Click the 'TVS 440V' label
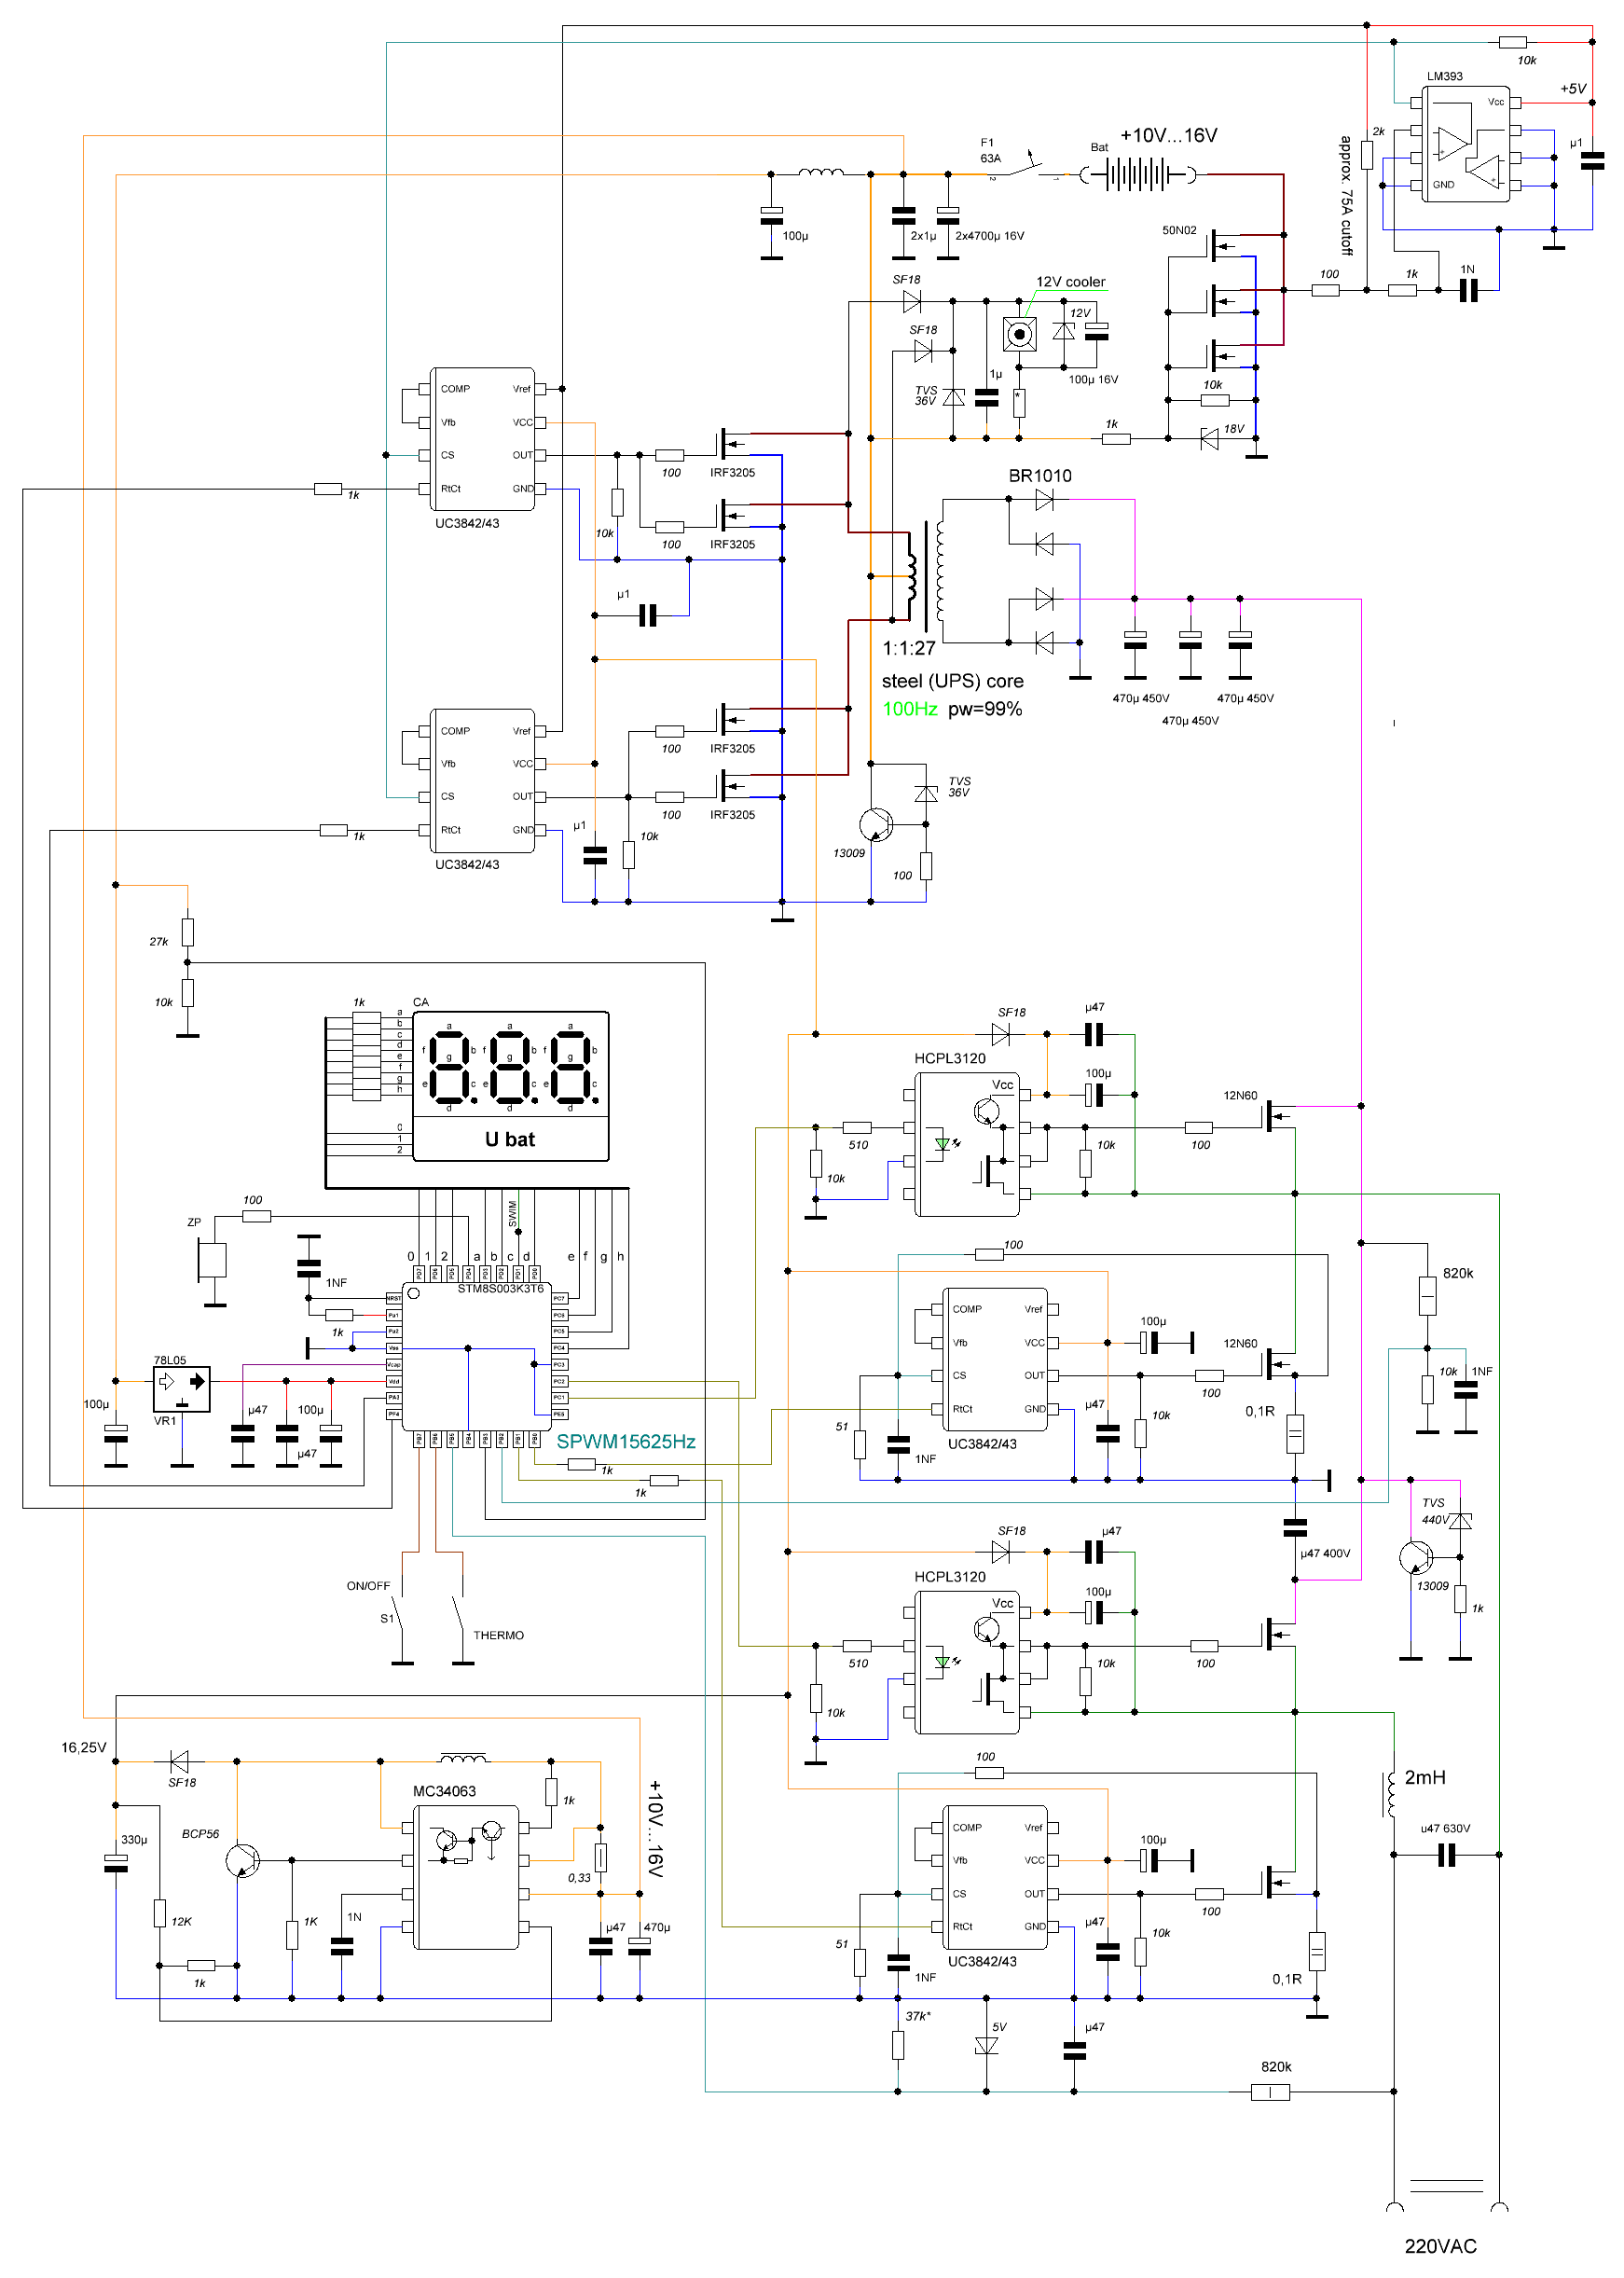Screen dimensions: 1624x2278 pyautogui.click(x=1435, y=1511)
